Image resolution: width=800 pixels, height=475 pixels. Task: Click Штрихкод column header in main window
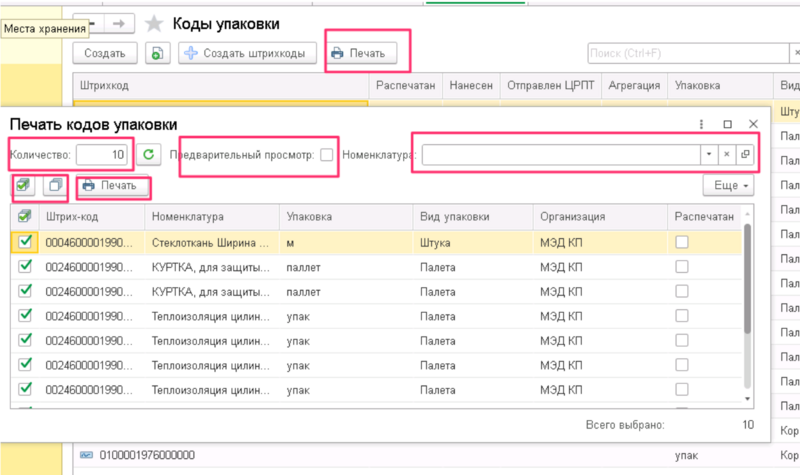tap(221, 85)
